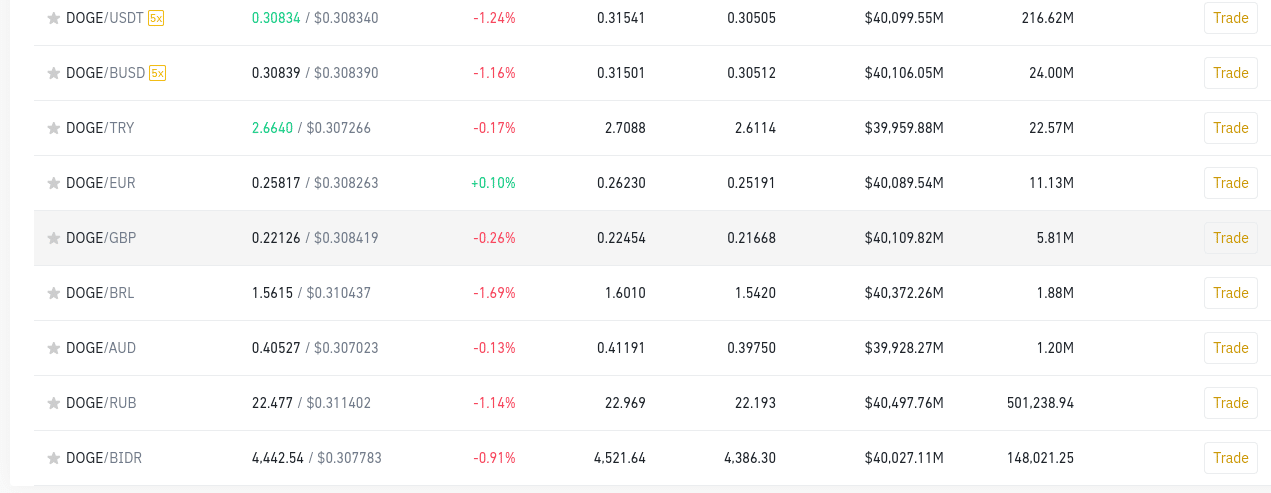
Task: Click the 5x badge next to DOGE/BUSD
Action: click(157, 73)
